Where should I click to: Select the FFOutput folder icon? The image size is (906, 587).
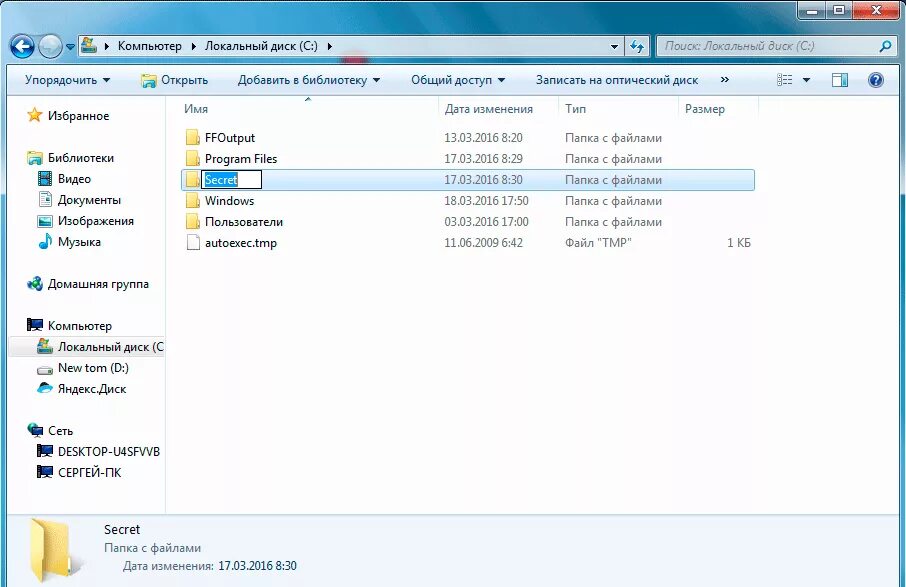[x=193, y=138]
